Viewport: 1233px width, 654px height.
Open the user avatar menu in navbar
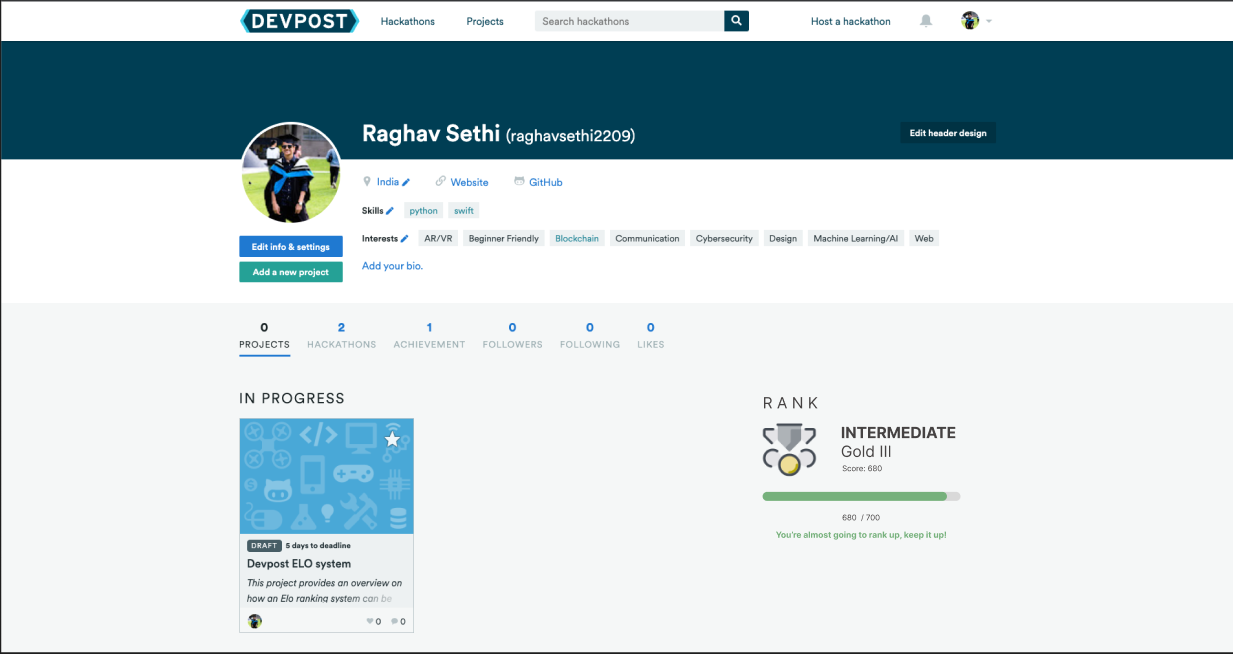[976, 21]
